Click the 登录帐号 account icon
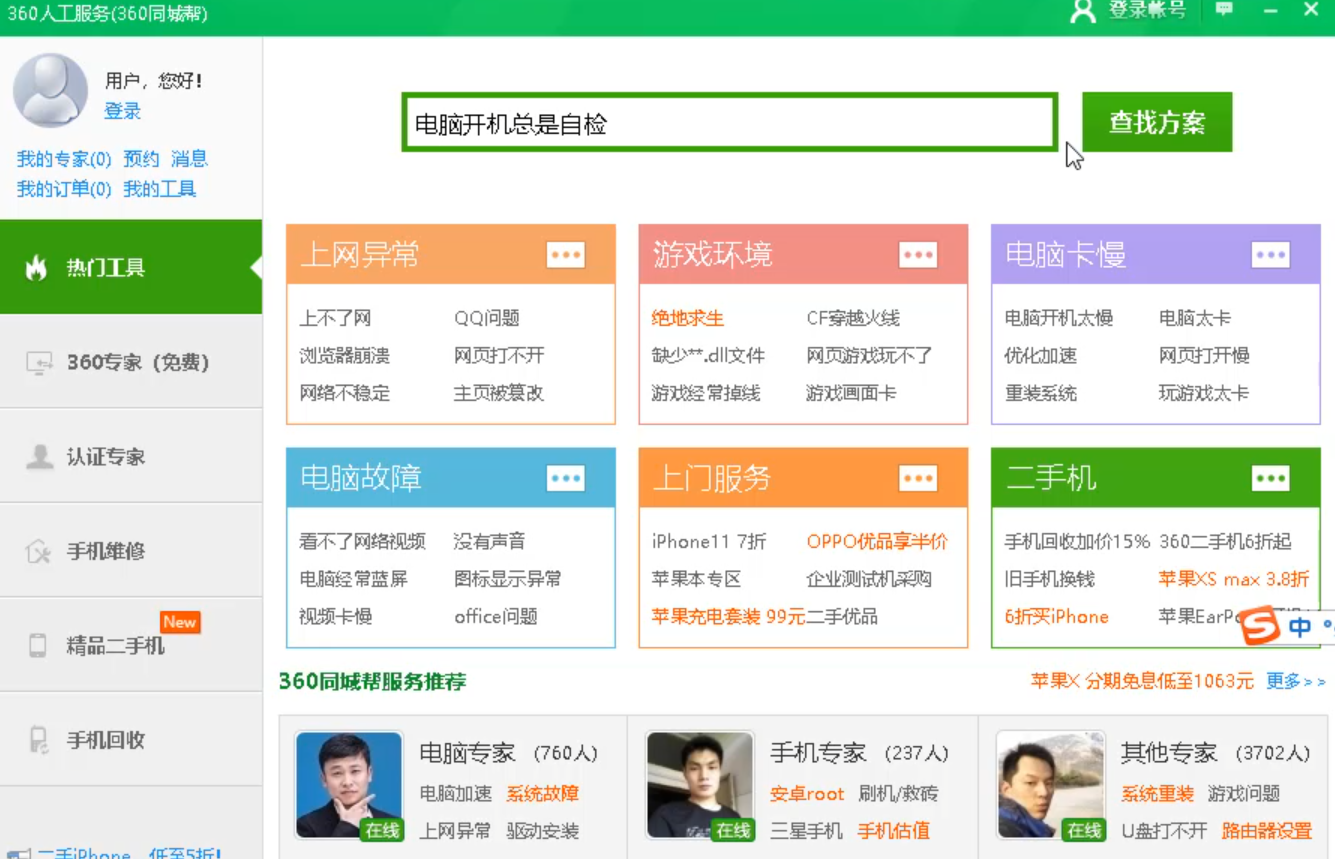This screenshot has width=1335, height=859. click(1083, 11)
